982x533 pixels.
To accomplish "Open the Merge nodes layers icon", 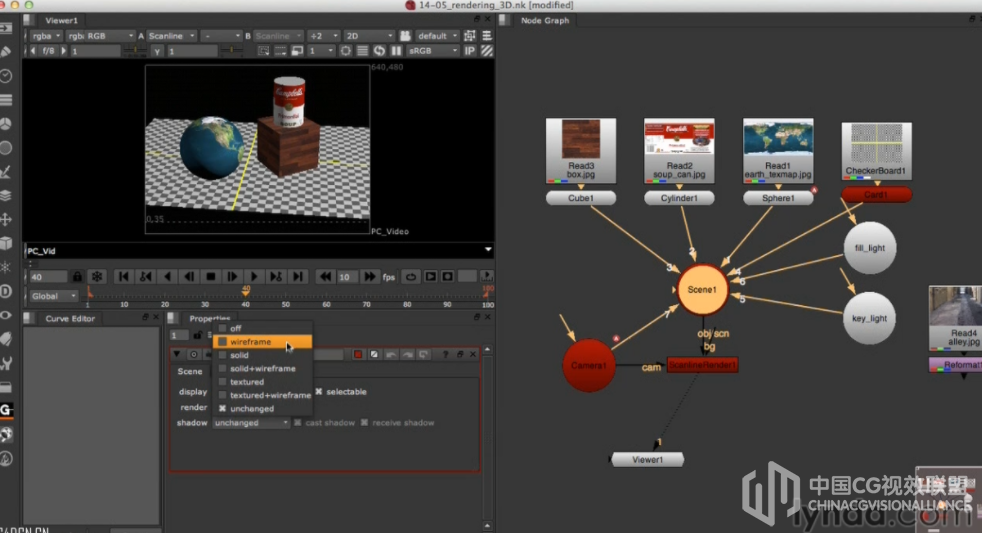I will click(6, 195).
